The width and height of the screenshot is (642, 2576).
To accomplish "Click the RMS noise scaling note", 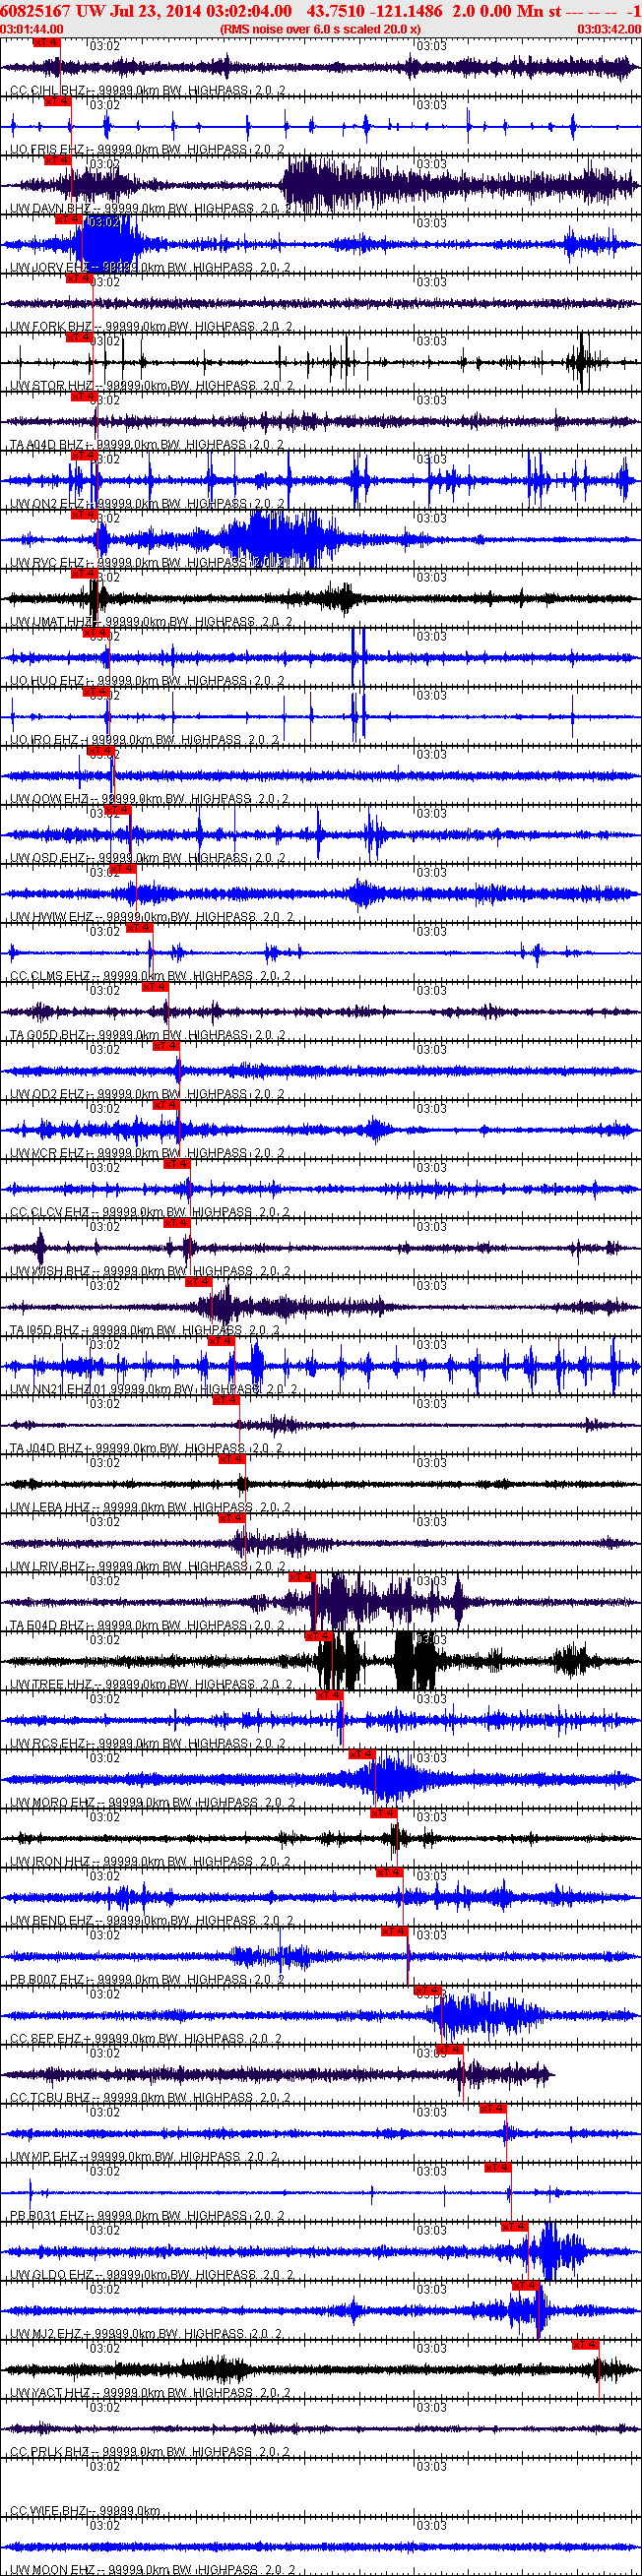I will coord(320,29).
